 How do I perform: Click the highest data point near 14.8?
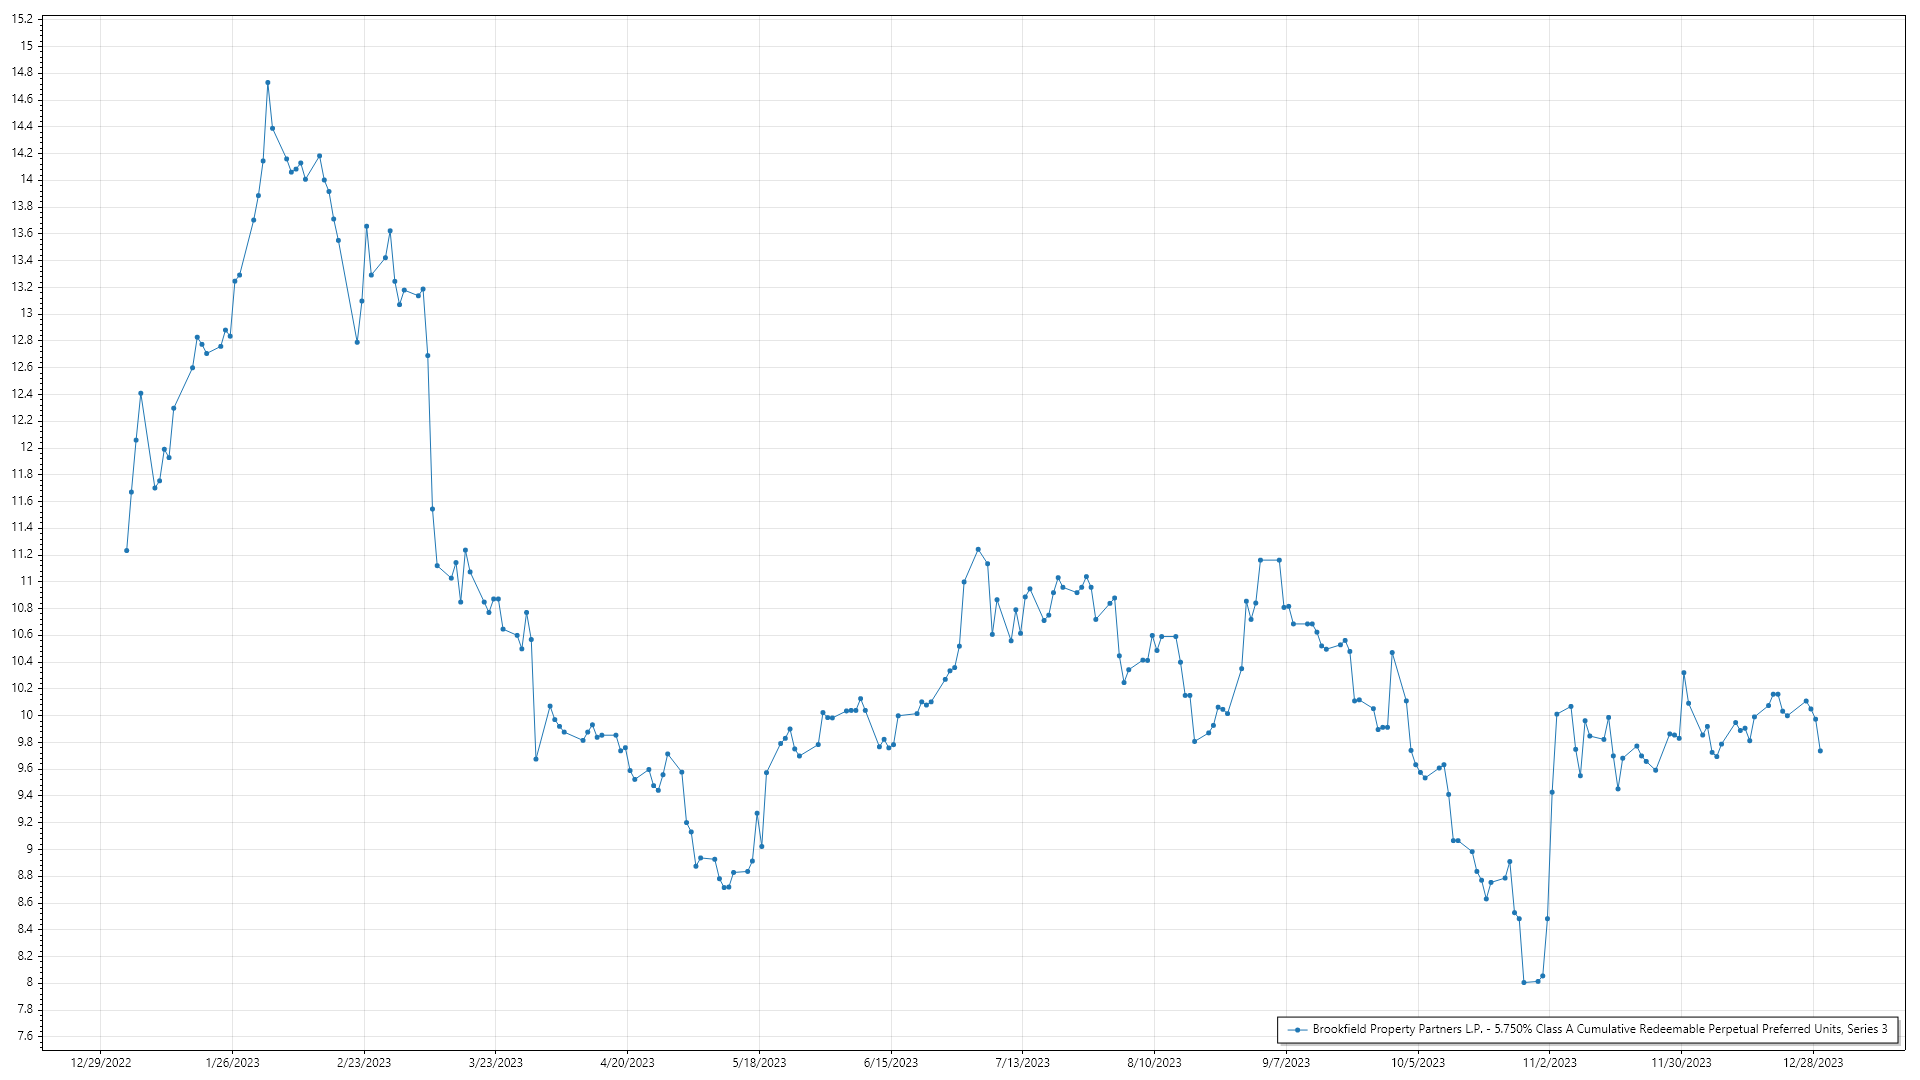click(268, 83)
